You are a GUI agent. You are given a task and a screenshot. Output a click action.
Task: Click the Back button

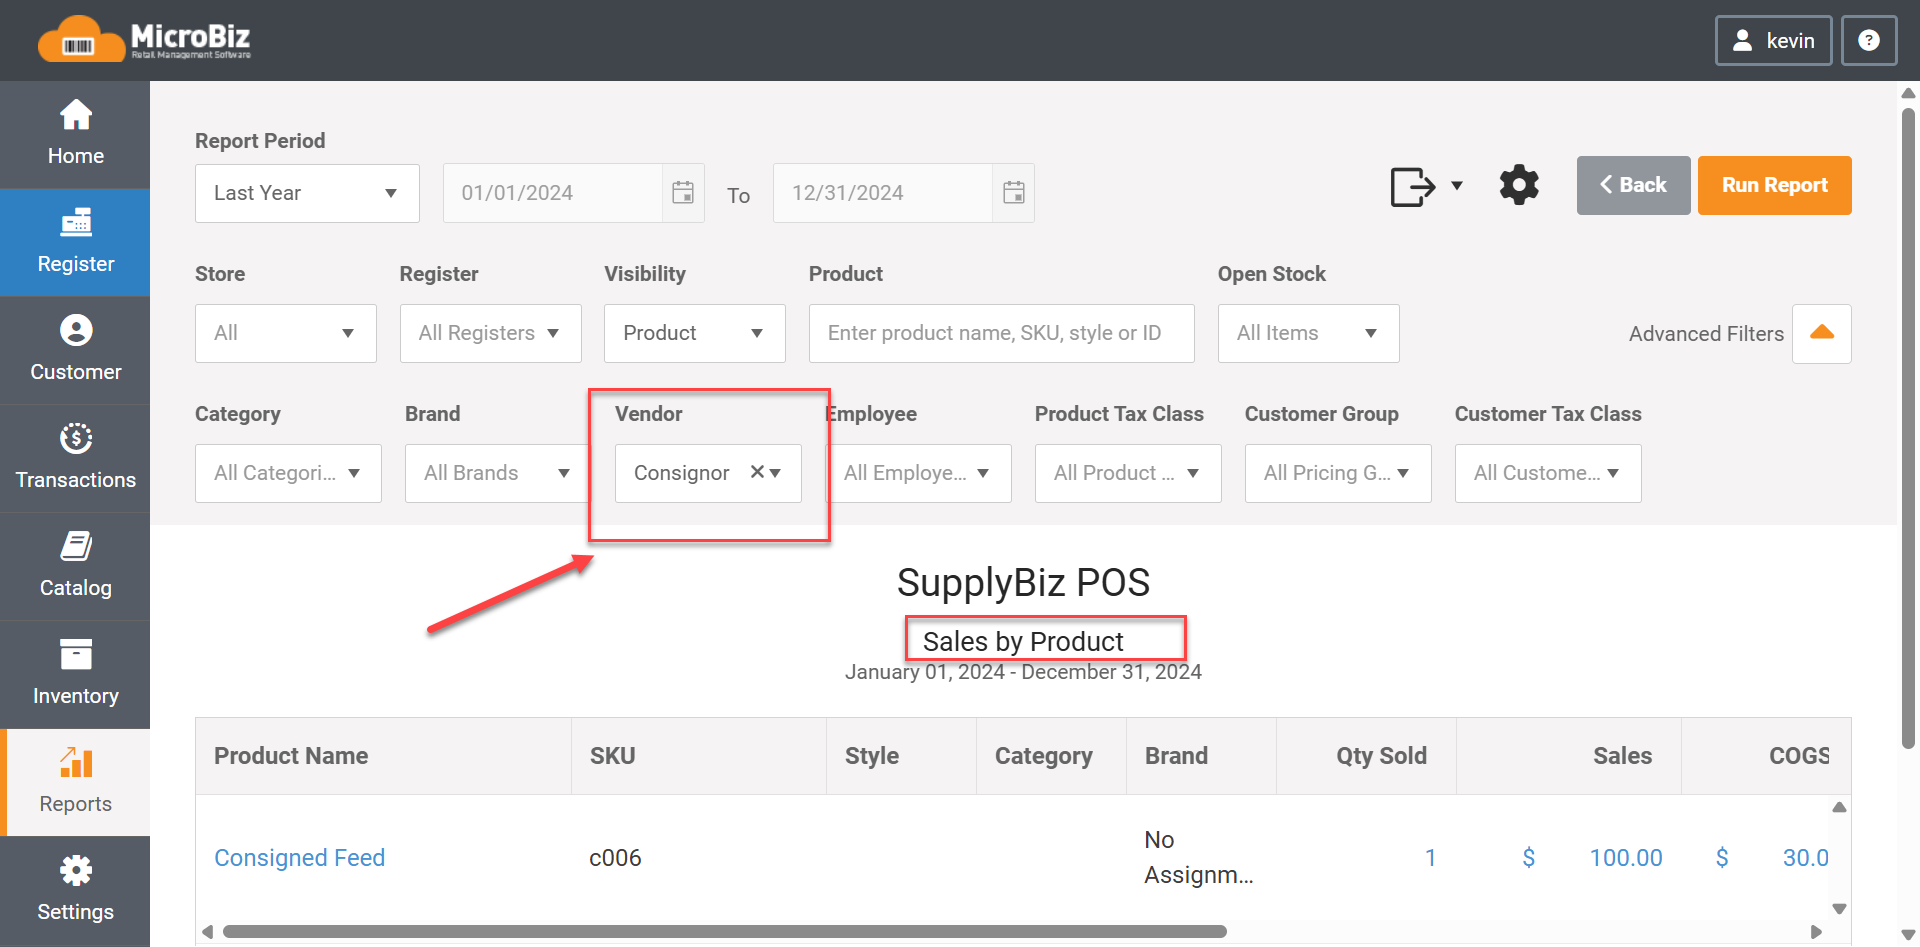click(x=1633, y=185)
